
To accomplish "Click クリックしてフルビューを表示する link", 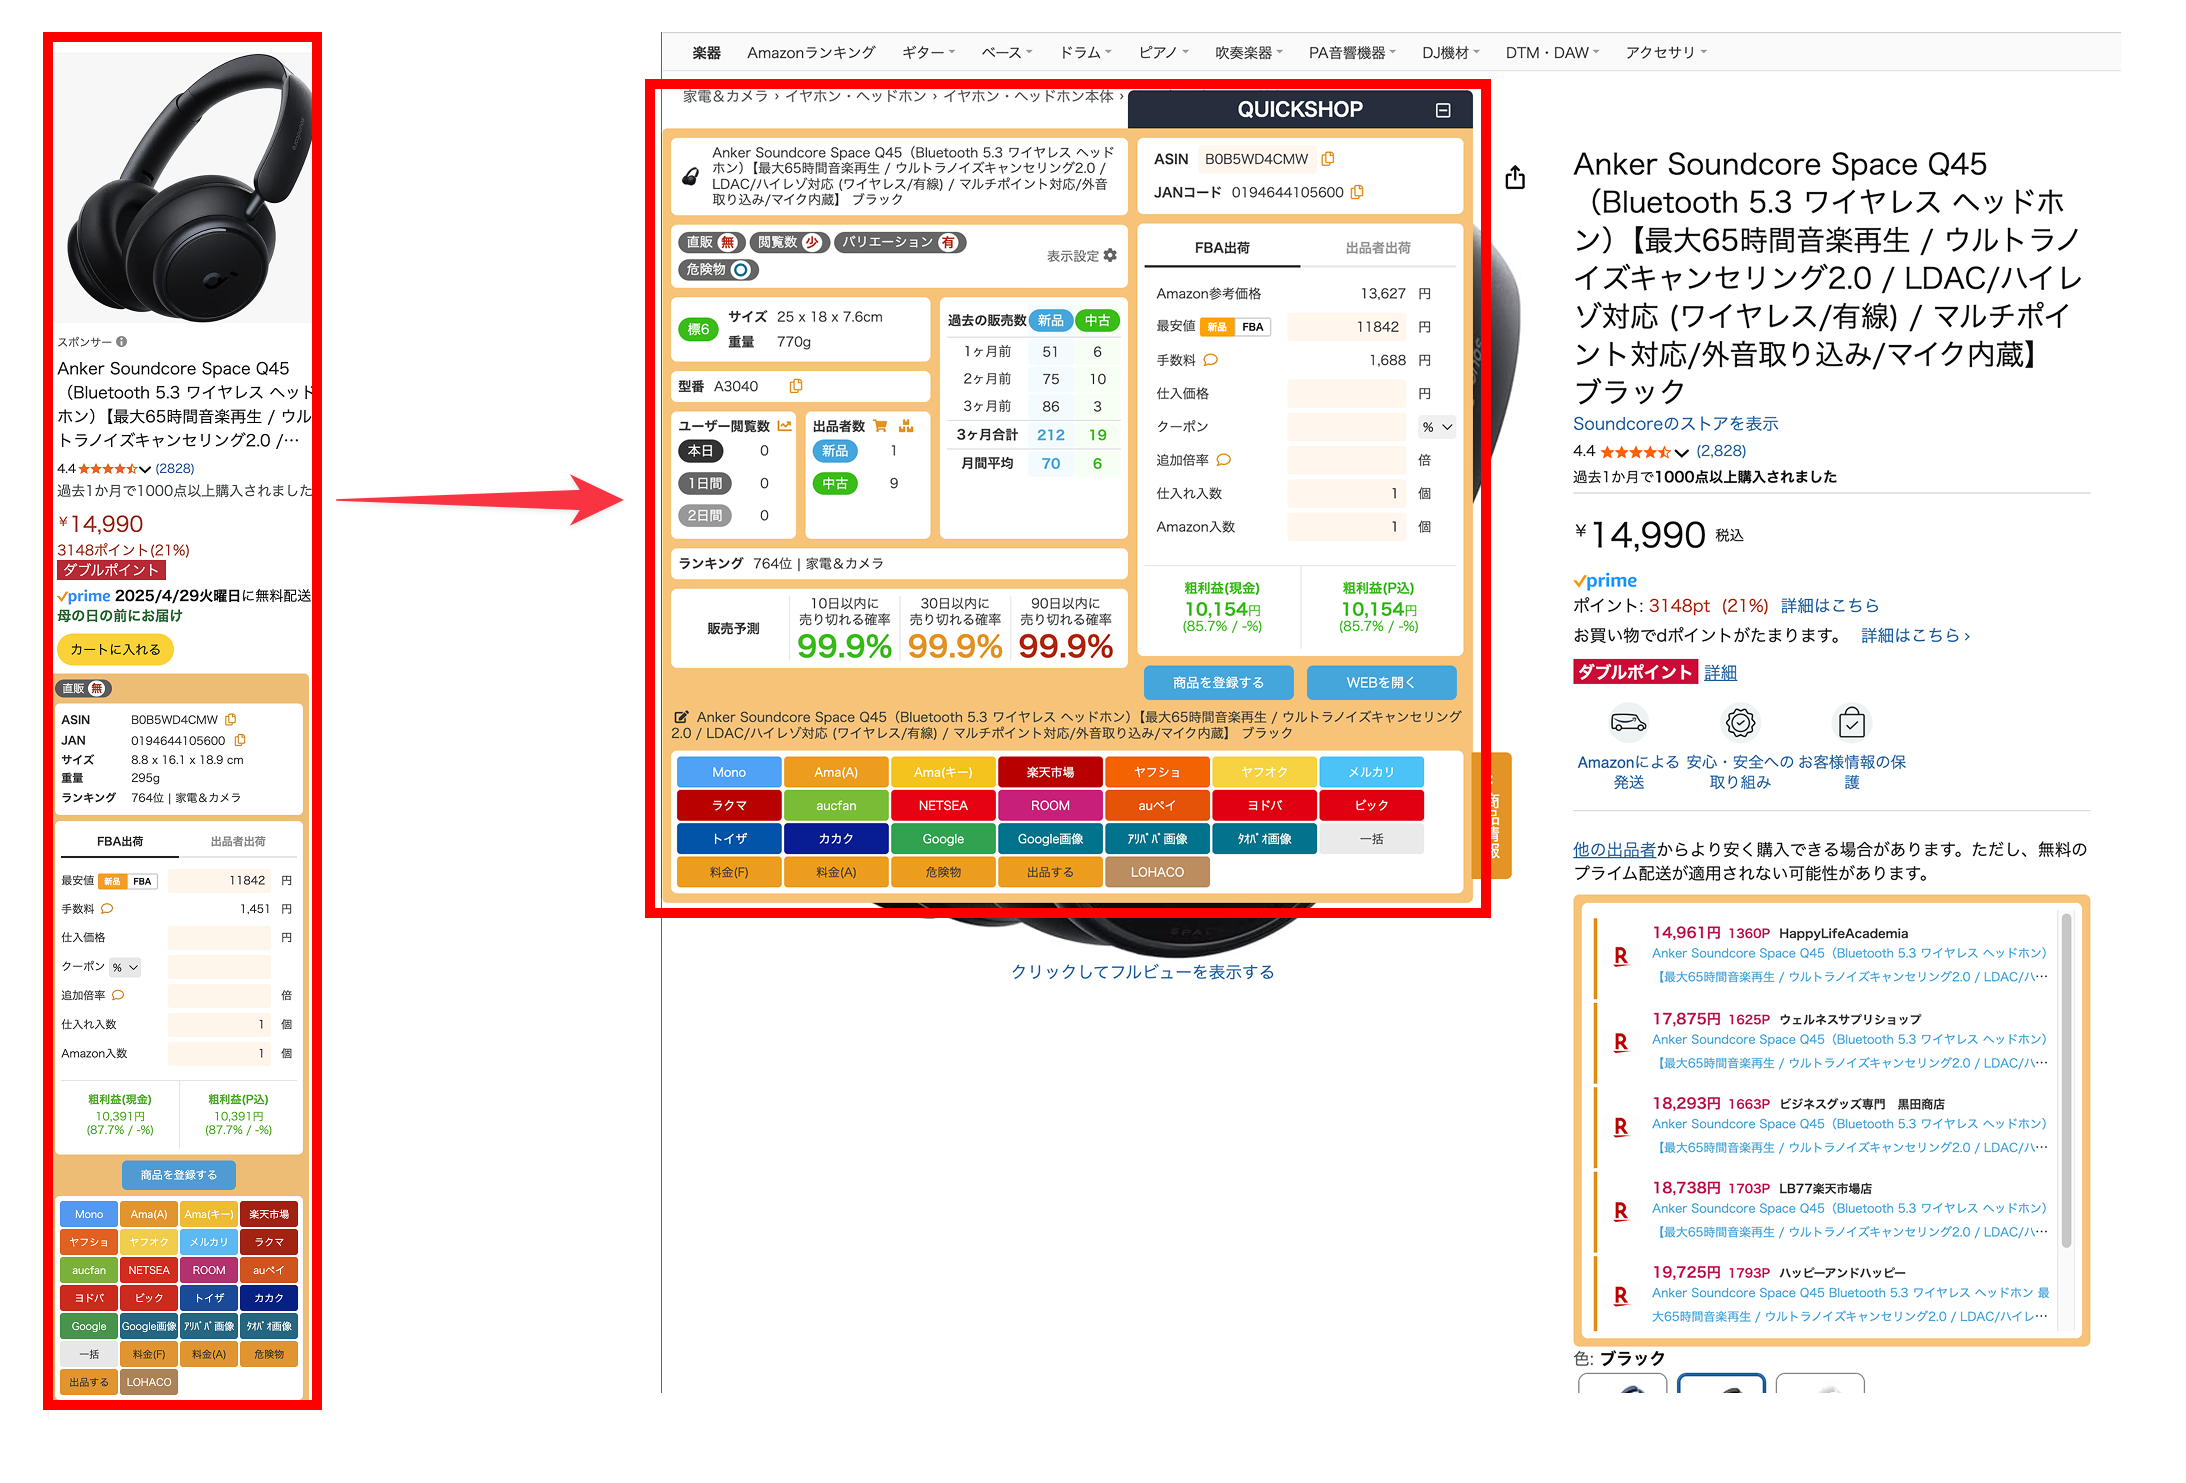I will pos(1142,972).
